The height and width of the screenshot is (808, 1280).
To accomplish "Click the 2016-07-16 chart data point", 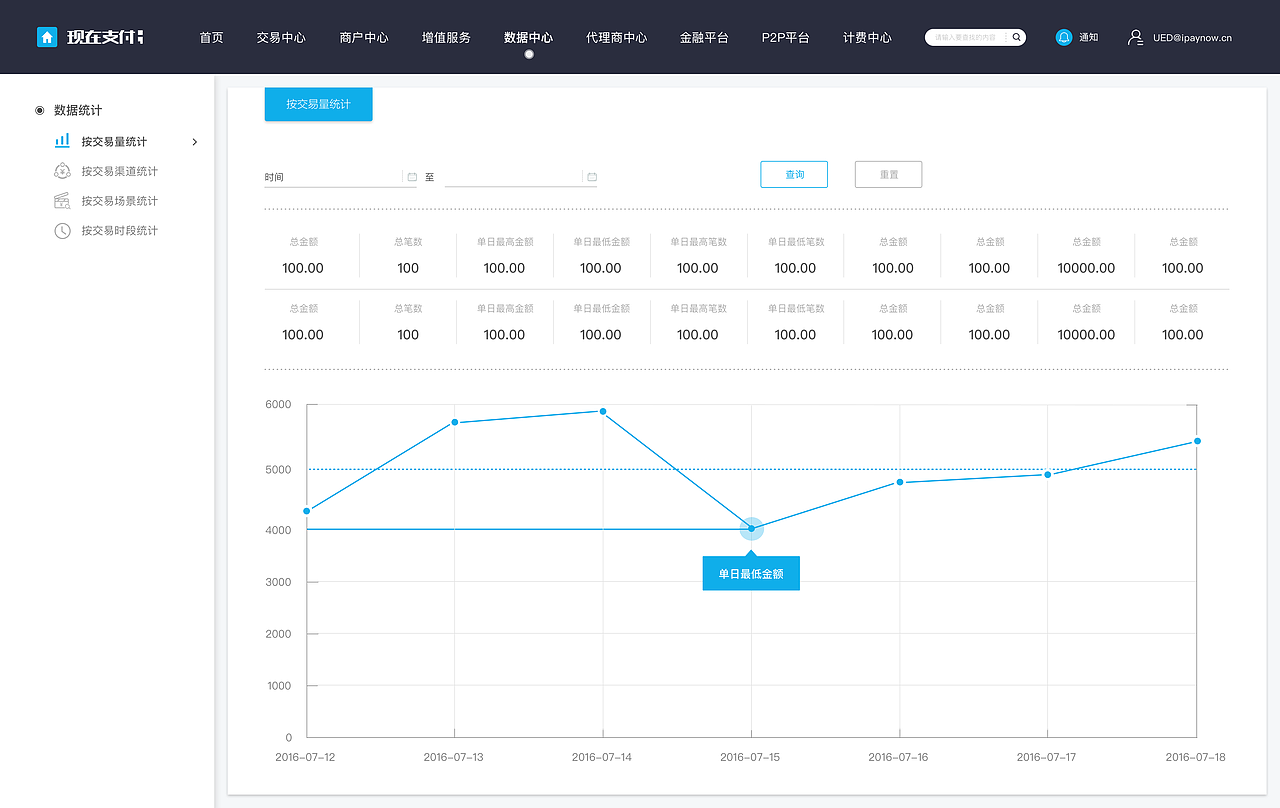I will tap(900, 482).
